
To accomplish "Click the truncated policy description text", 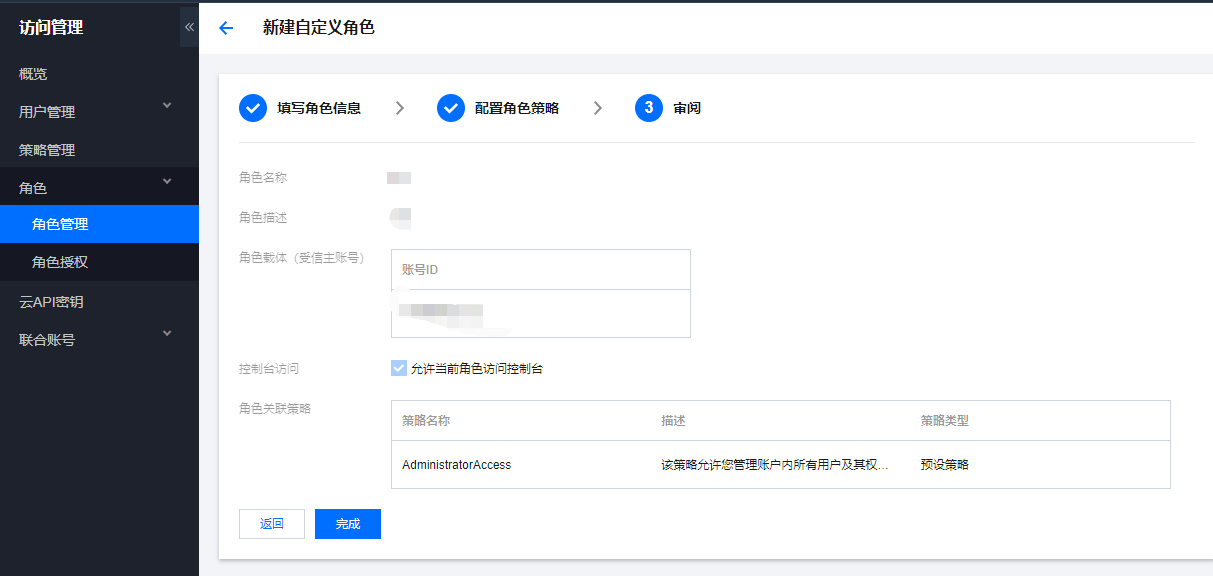I will (774, 465).
